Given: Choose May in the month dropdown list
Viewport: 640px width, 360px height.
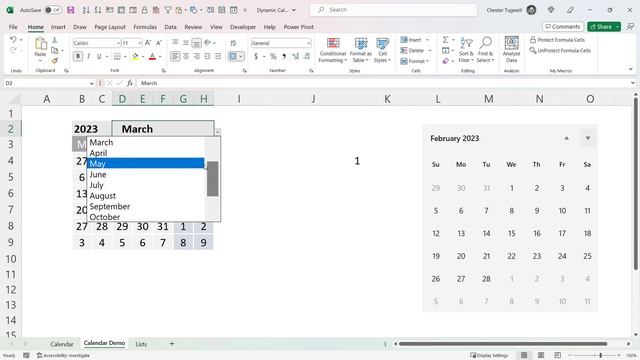Looking at the screenshot, I should [x=145, y=164].
